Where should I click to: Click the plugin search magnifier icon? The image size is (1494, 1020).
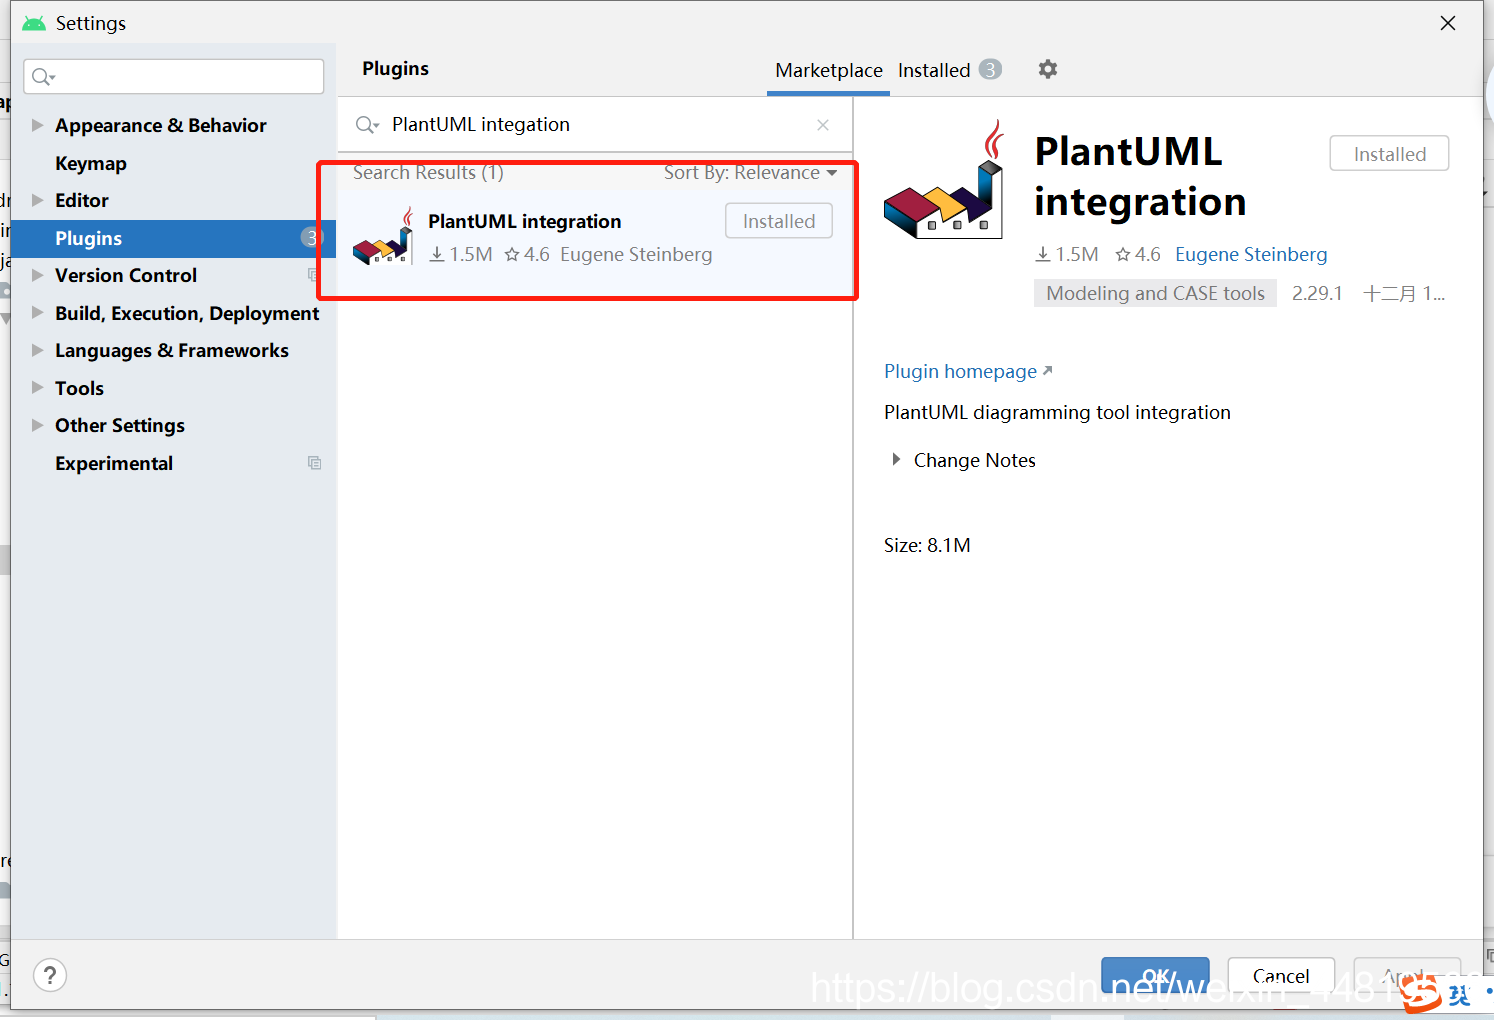[x=367, y=125]
